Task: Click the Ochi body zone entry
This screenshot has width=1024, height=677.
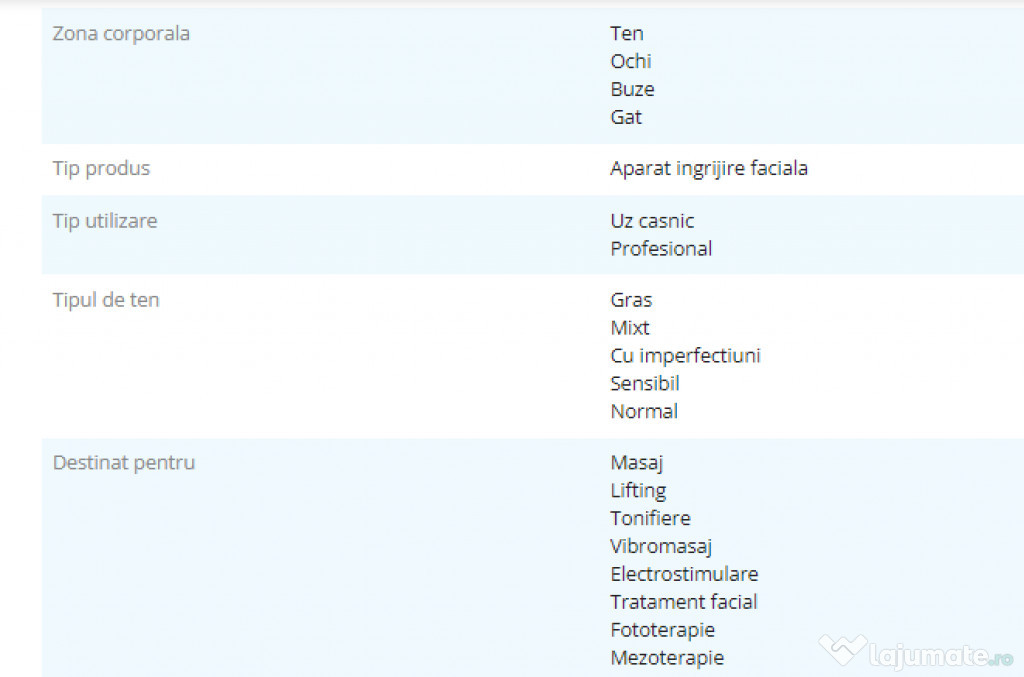Action: [x=630, y=61]
